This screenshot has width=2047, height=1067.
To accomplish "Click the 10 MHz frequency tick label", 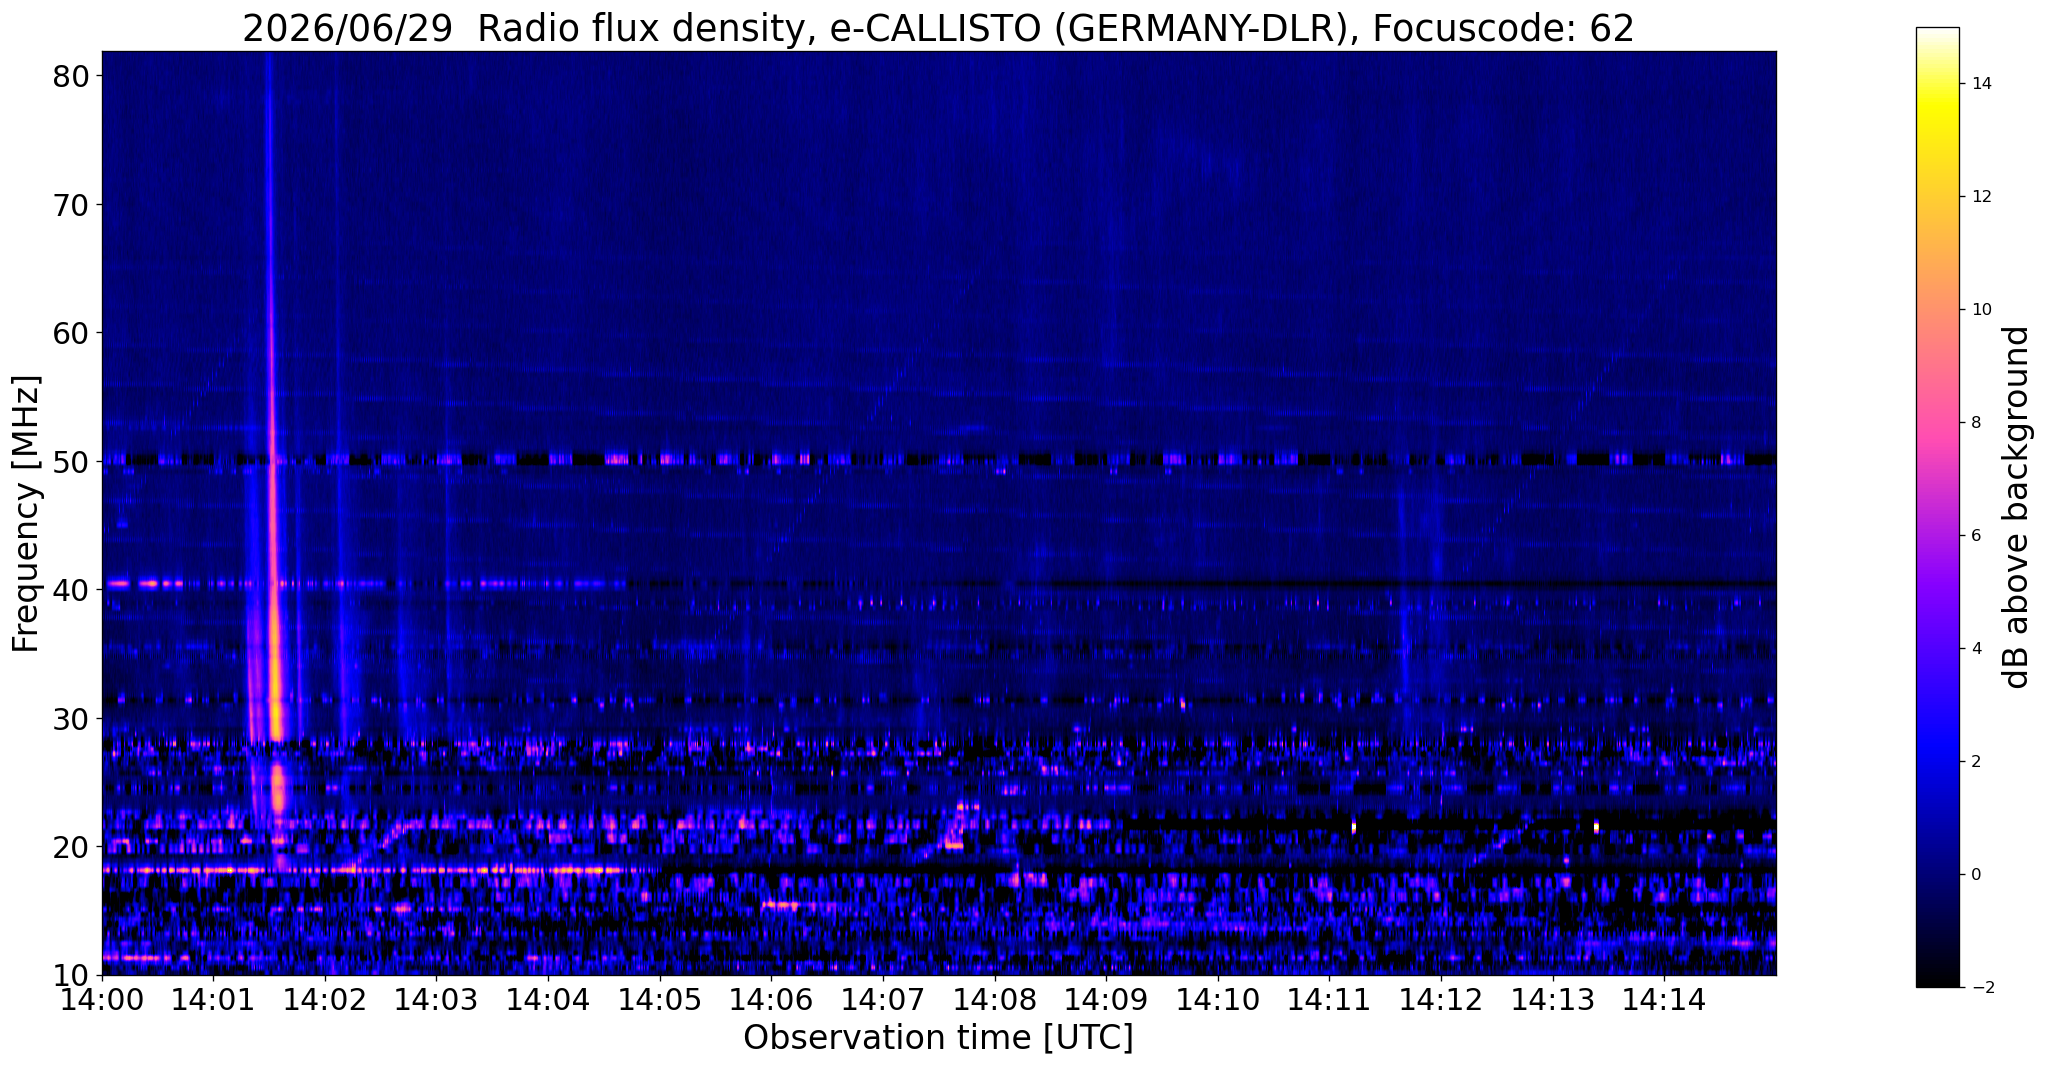I will [x=73, y=974].
